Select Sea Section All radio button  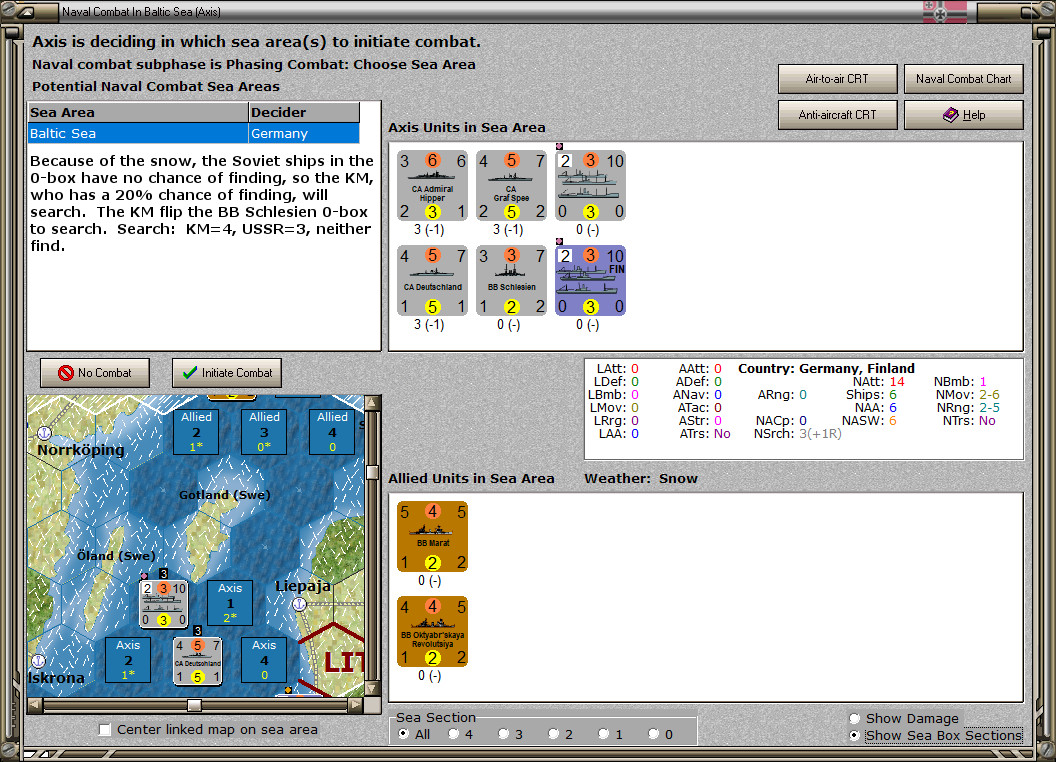point(403,734)
